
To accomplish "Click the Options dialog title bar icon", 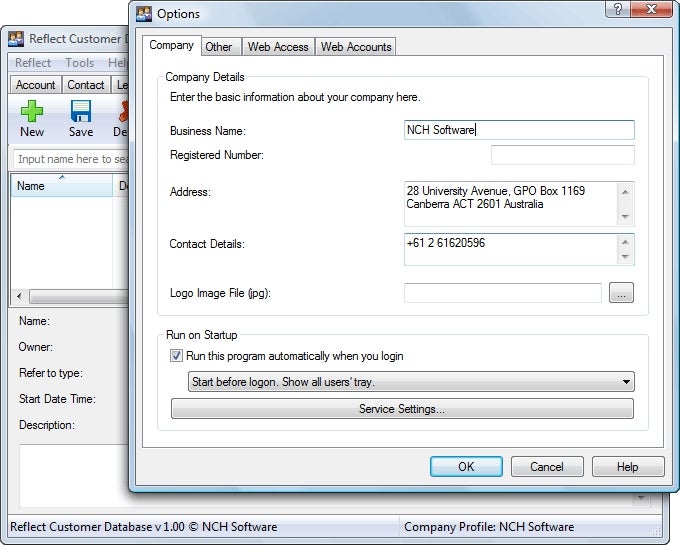I will [144, 13].
